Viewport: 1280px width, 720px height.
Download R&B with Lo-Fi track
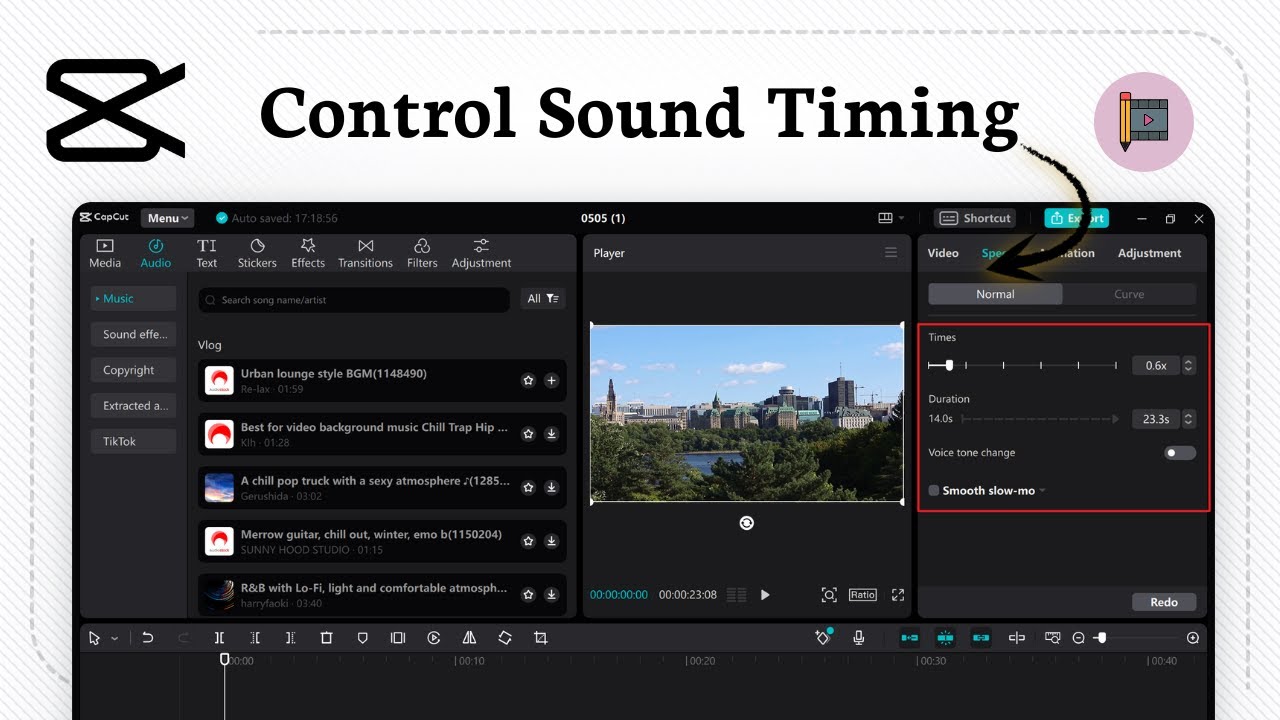pyautogui.click(x=551, y=594)
